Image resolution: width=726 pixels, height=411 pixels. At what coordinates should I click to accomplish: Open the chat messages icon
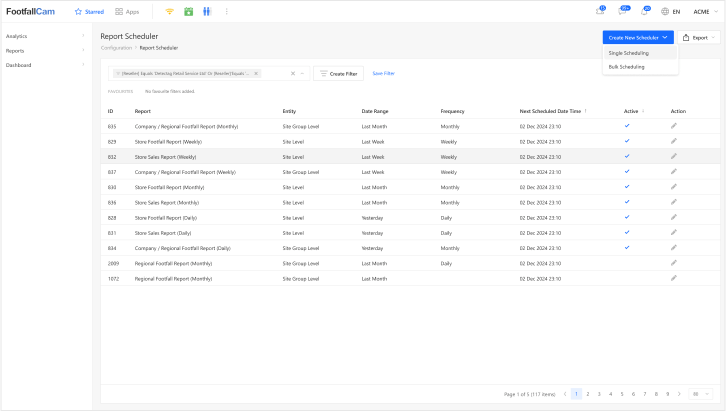[x=623, y=11]
